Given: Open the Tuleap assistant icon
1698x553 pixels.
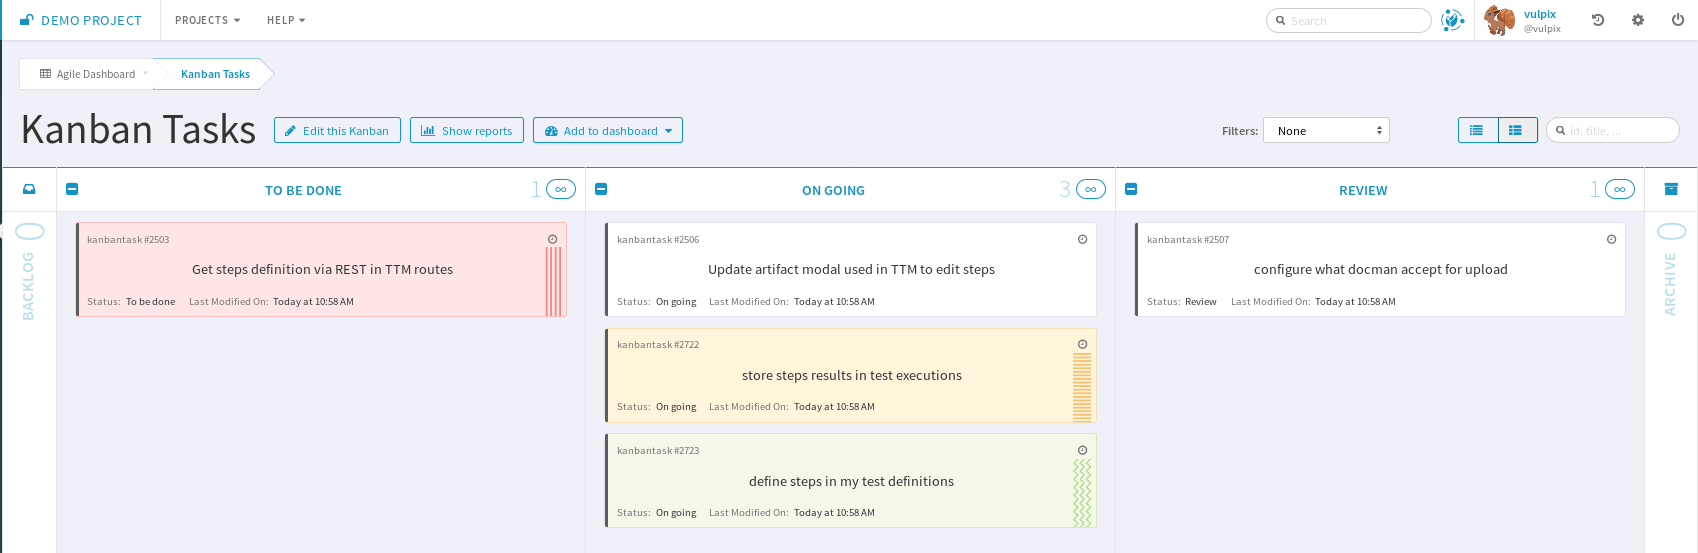Looking at the screenshot, I should pos(1452,20).
